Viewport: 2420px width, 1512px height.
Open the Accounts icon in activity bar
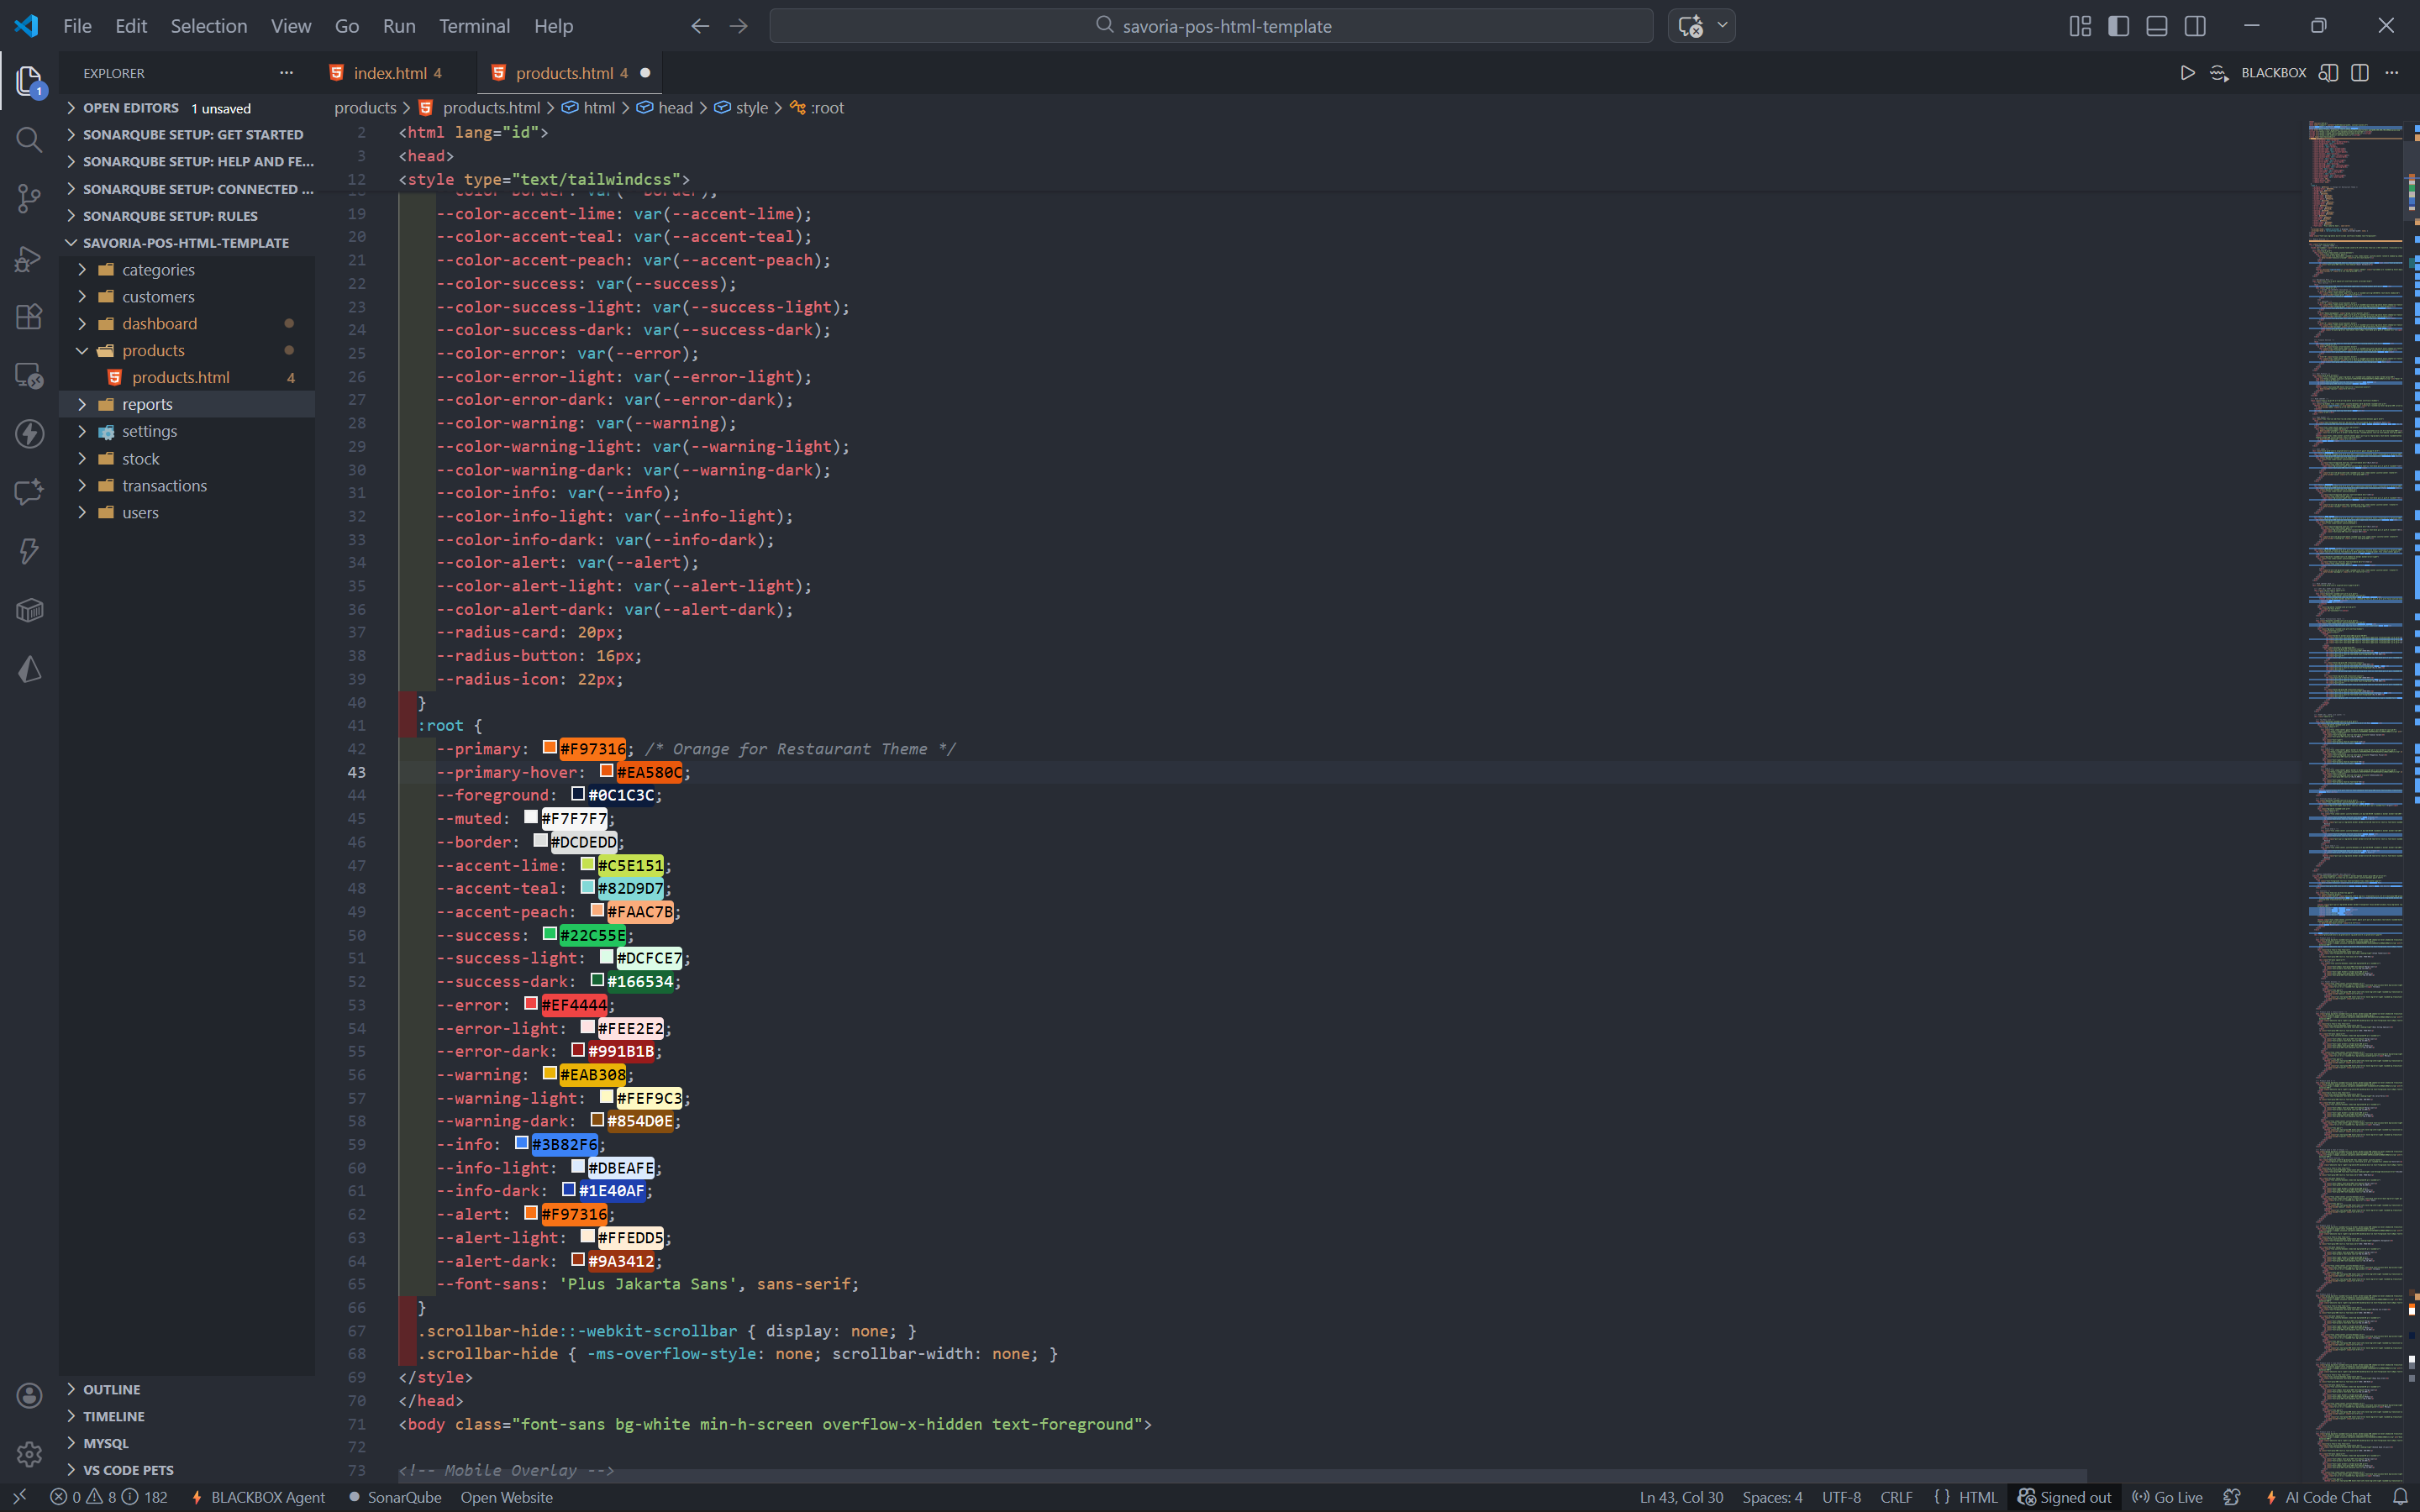[29, 1396]
